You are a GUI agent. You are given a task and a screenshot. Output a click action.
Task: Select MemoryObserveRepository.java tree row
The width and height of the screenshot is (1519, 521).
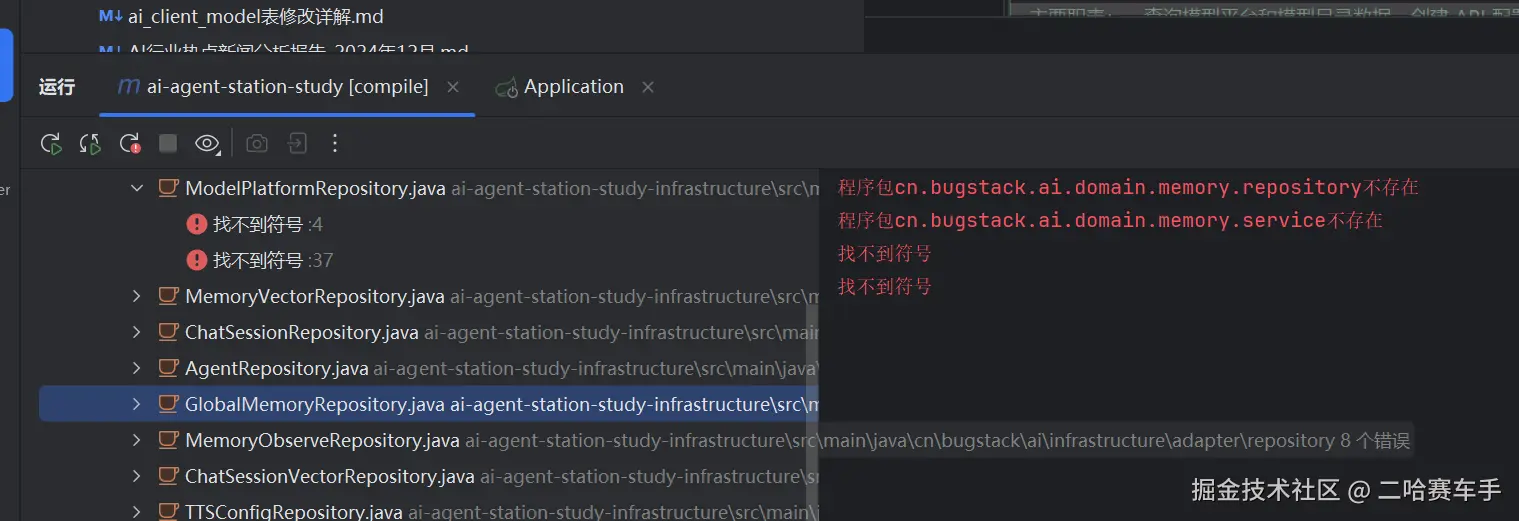pyautogui.click(x=428, y=440)
